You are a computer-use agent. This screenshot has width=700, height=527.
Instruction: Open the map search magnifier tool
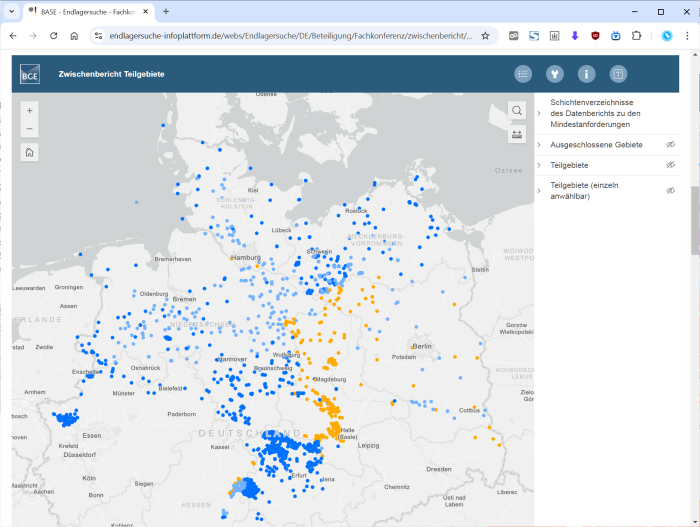tap(517, 110)
